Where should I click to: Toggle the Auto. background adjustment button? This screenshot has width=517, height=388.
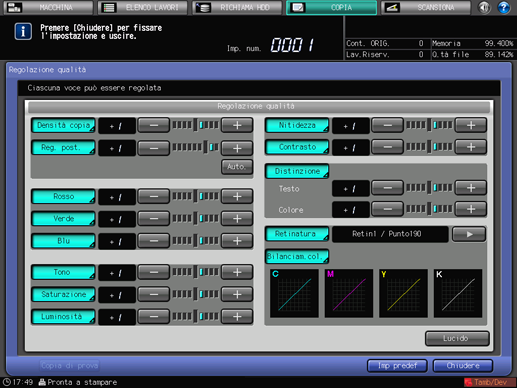[237, 167]
